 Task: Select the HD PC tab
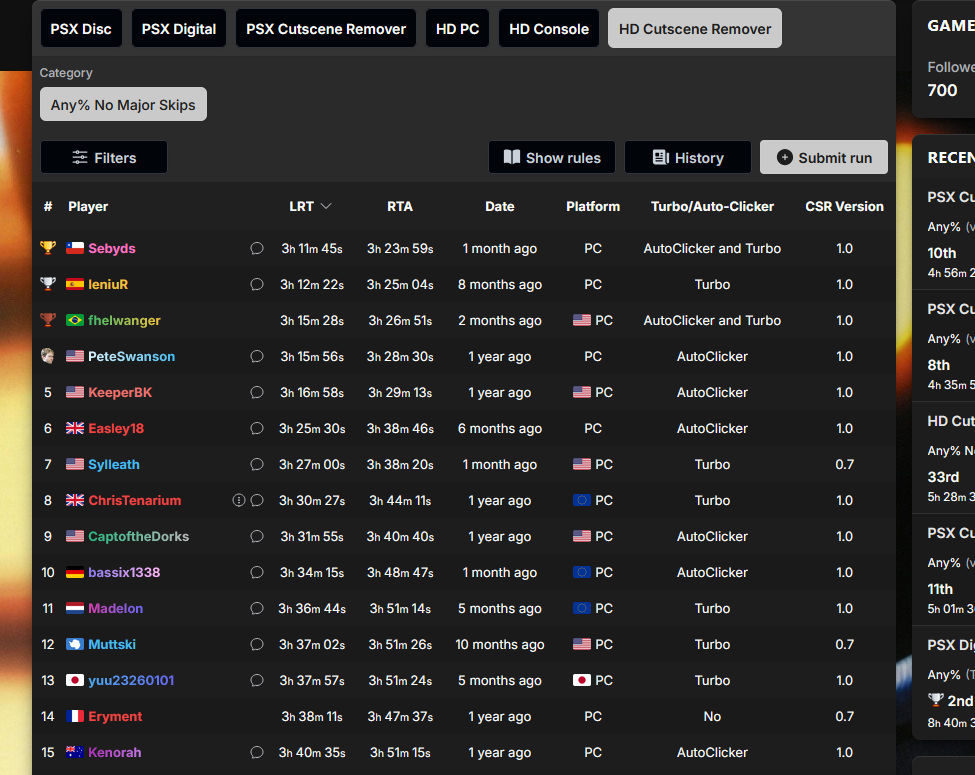pyautogui.click(x=457, y=29)
